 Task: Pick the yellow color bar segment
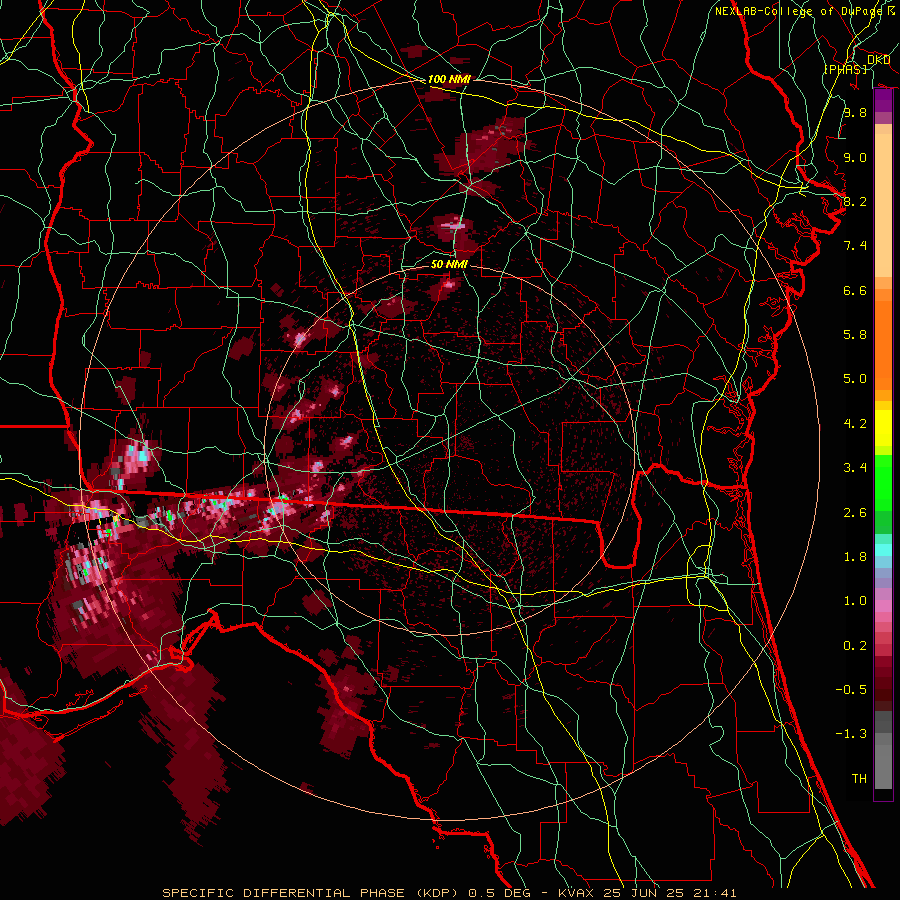click(883, 428)
